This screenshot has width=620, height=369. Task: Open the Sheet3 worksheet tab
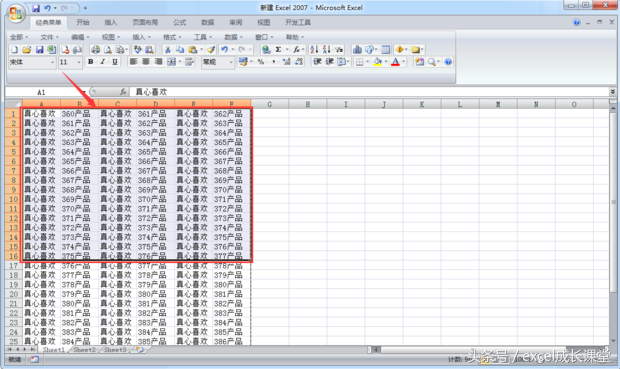tap(115, 350)
